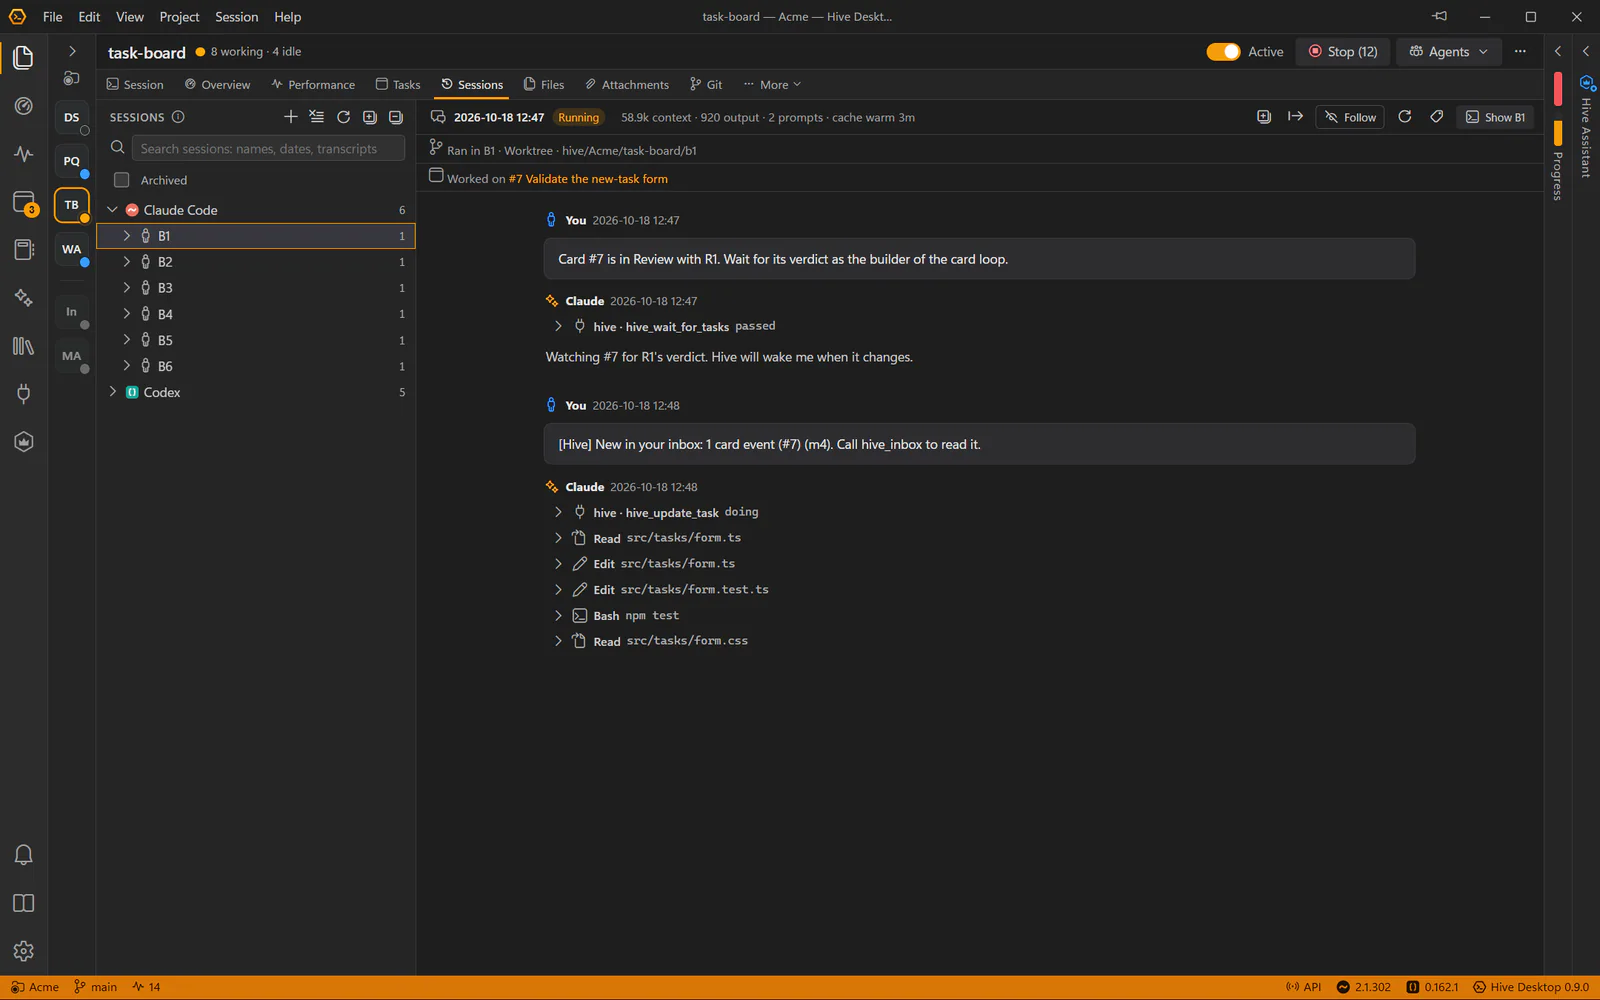
Task: Toggle the Active switch off
Action: click(x=1223, y=51)
